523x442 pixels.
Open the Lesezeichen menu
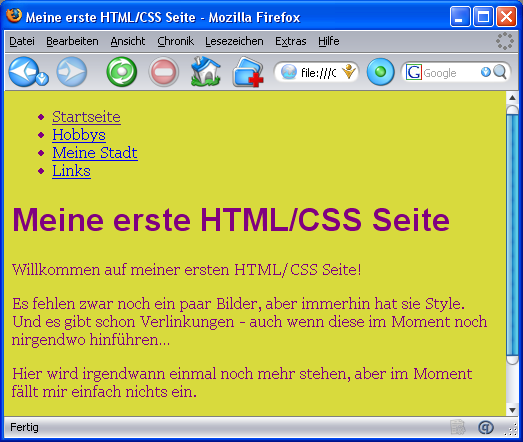pos(234,41)
